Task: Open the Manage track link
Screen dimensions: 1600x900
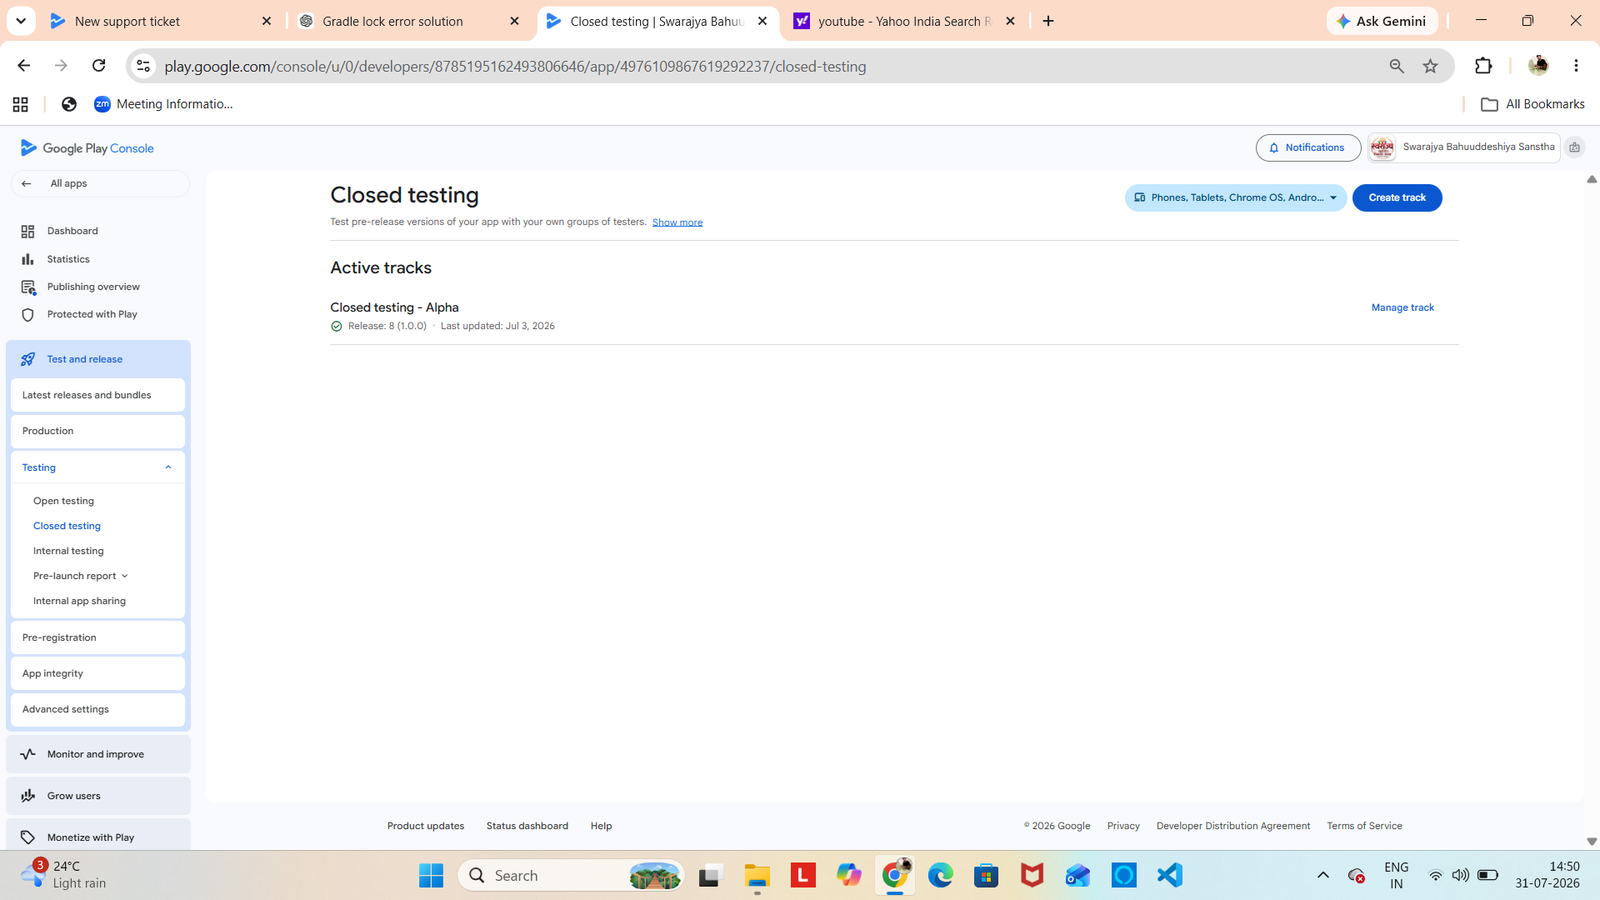Action: click(x=1402, y=308)
